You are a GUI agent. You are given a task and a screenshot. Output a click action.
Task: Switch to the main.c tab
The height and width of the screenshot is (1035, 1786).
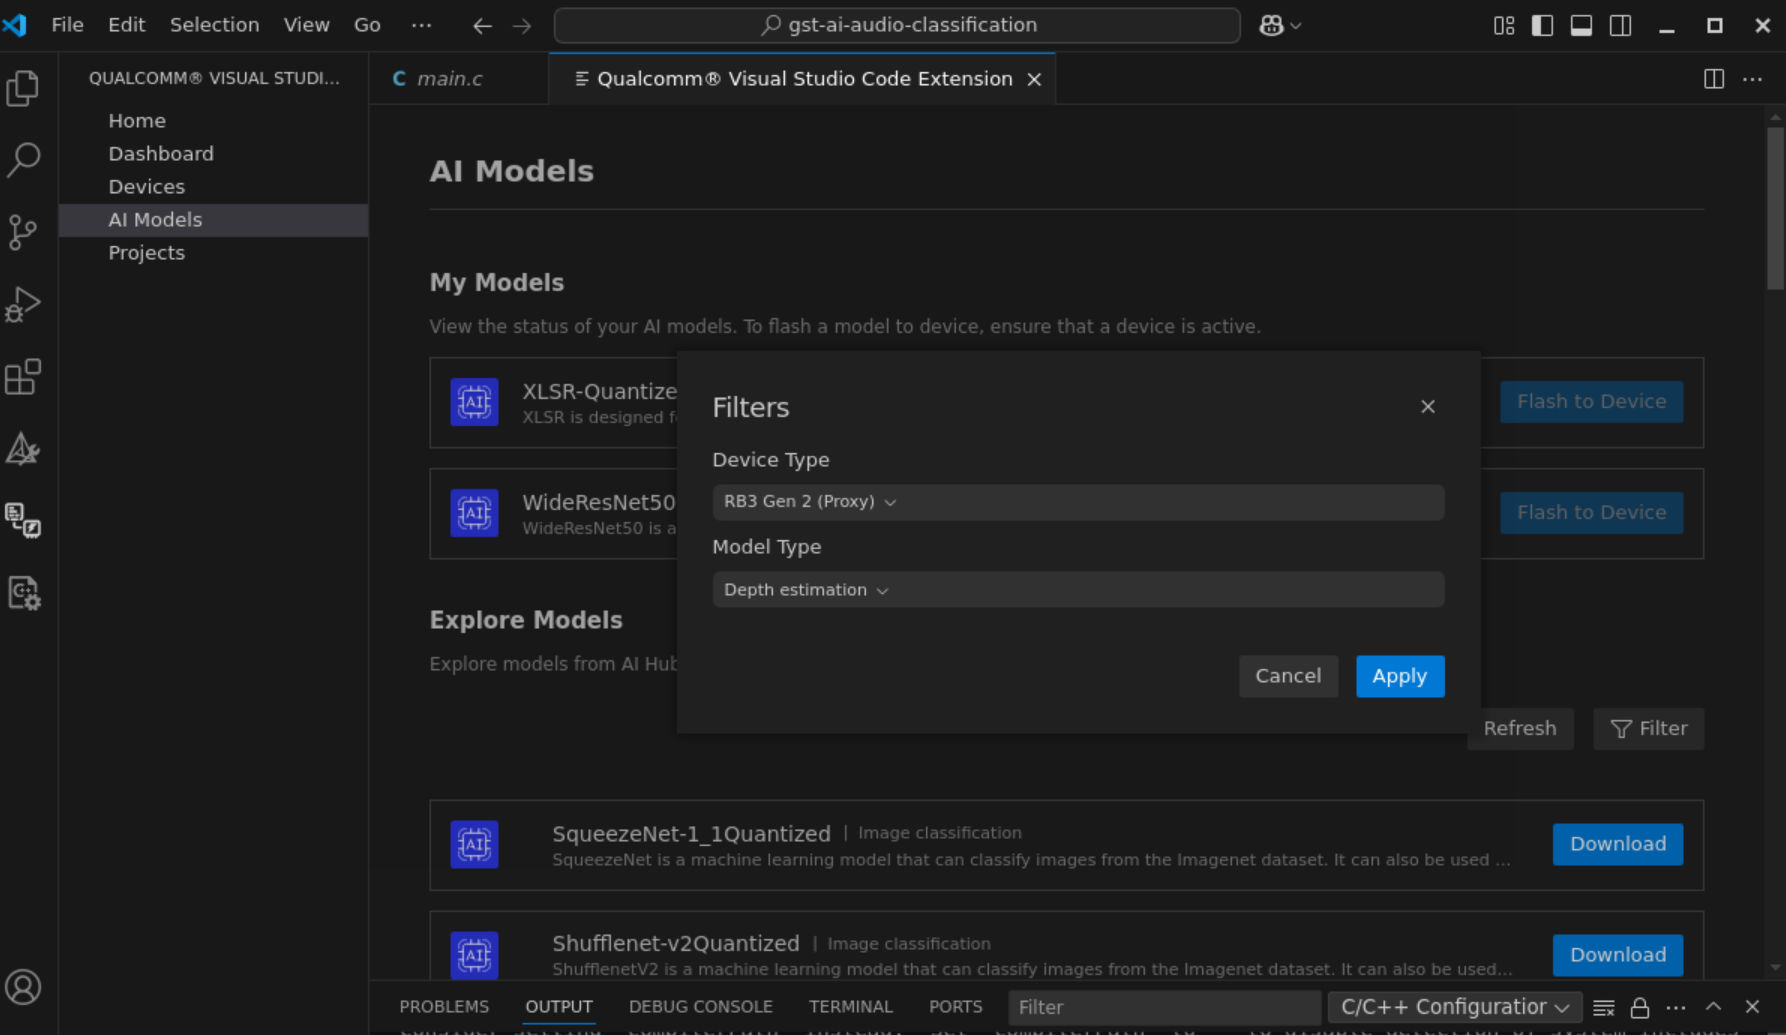tap(449, 79)
